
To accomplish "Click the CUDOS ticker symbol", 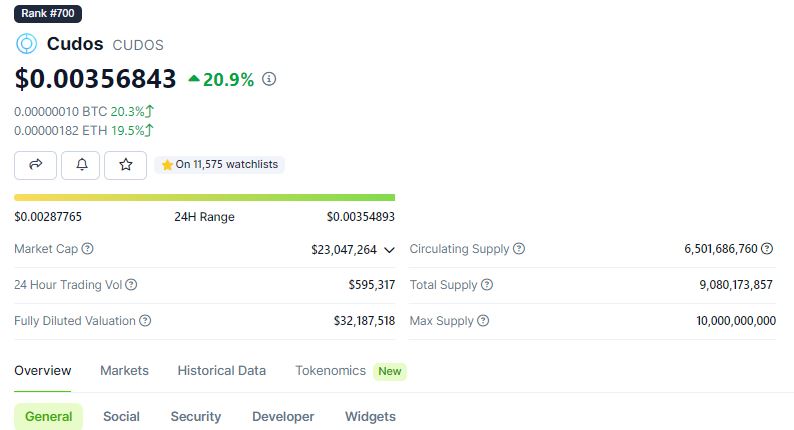I will [138, 45].
